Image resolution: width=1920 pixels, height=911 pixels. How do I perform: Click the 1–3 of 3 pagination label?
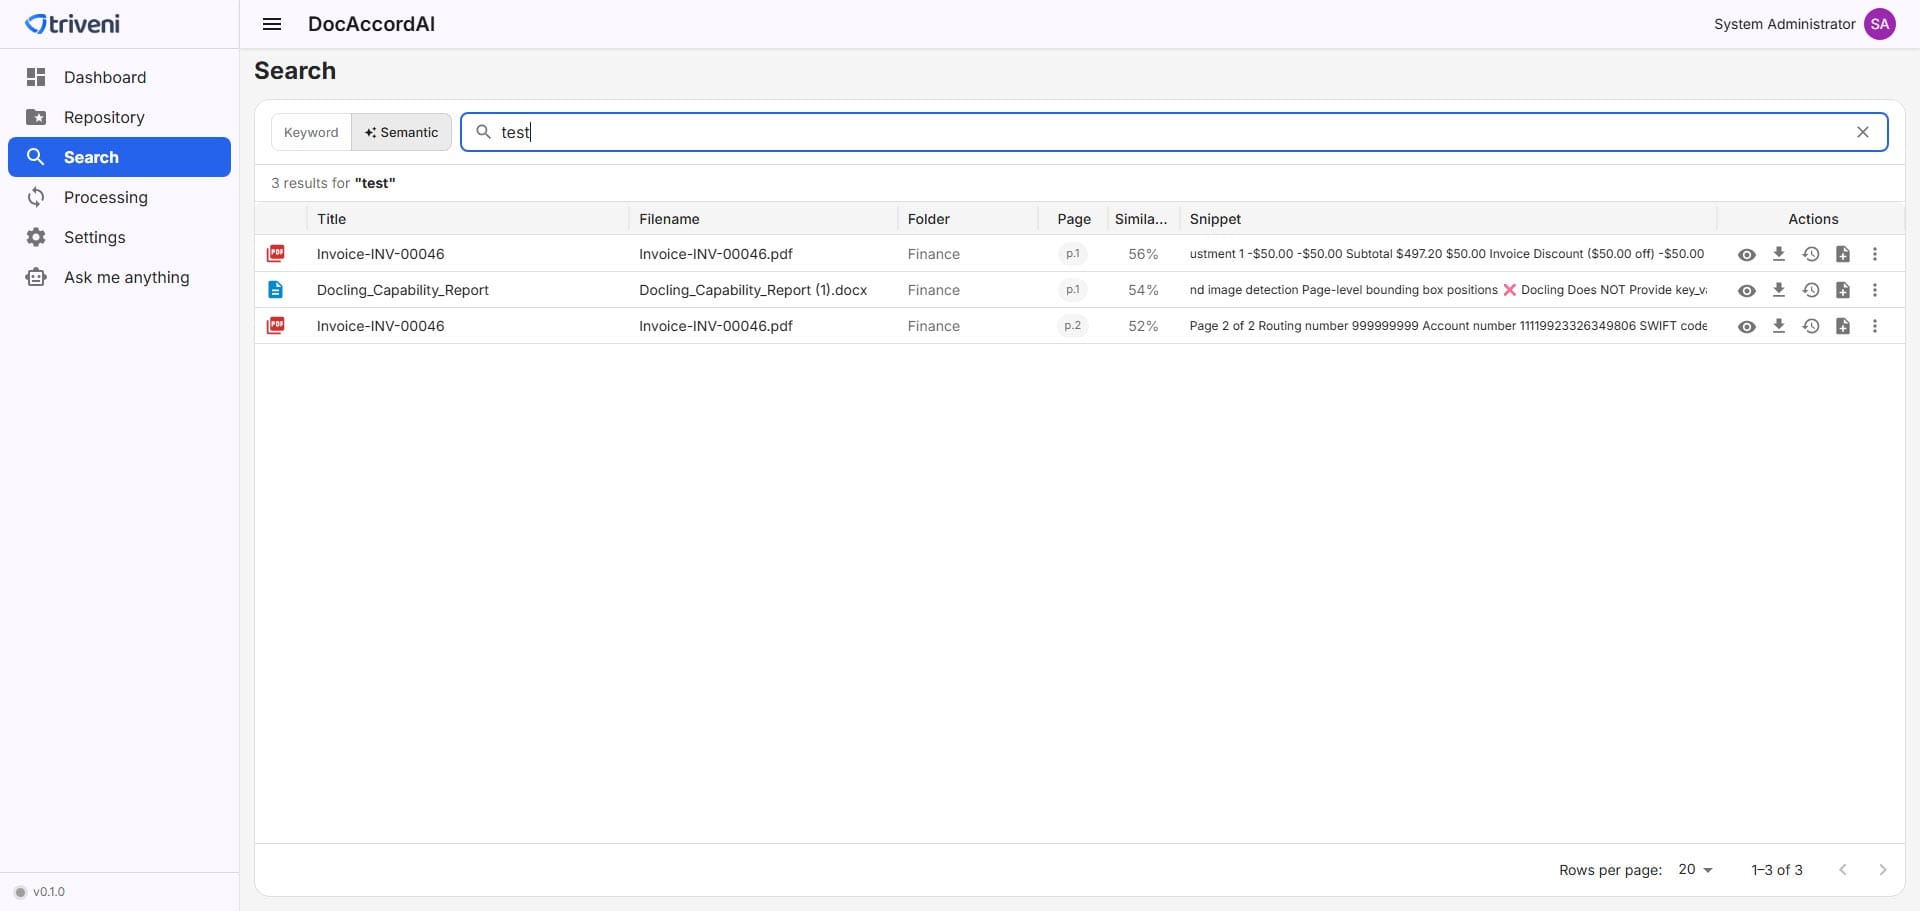[x=1777, y=870]
